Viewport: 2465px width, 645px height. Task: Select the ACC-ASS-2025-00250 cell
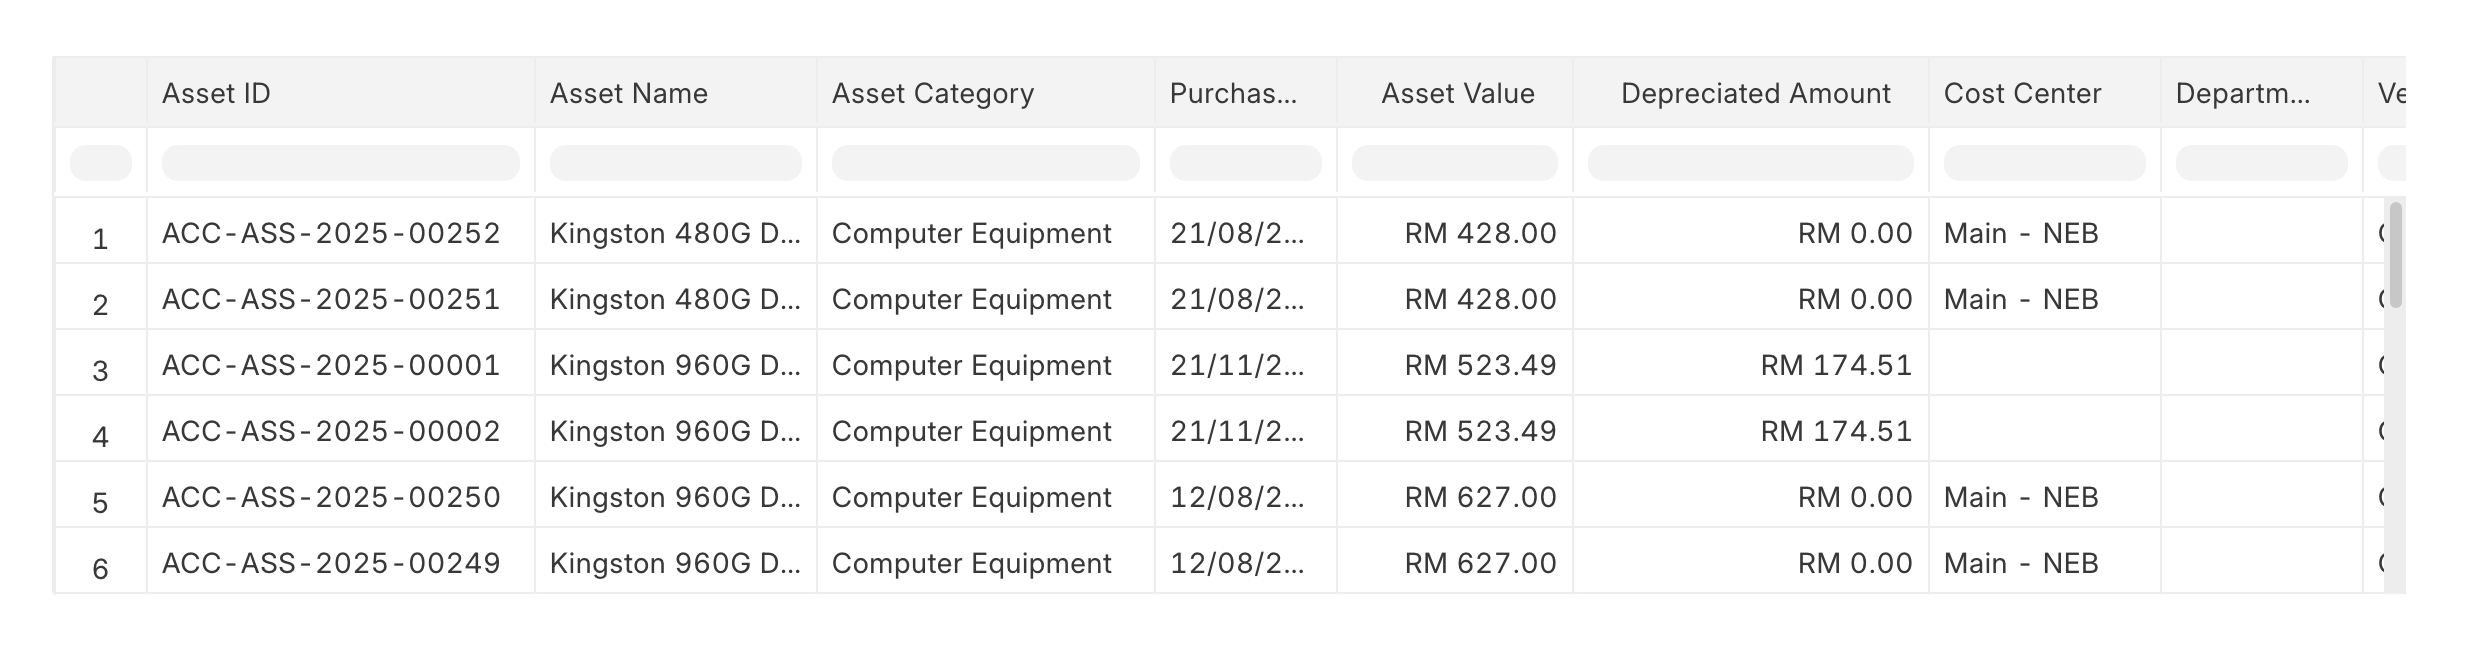331,497
